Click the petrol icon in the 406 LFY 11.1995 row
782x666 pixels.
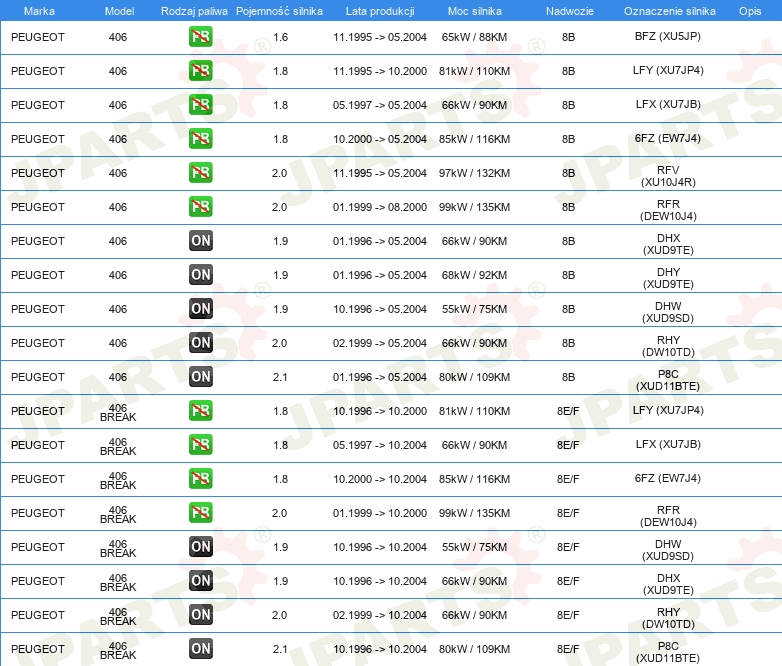tap(200, 71)
